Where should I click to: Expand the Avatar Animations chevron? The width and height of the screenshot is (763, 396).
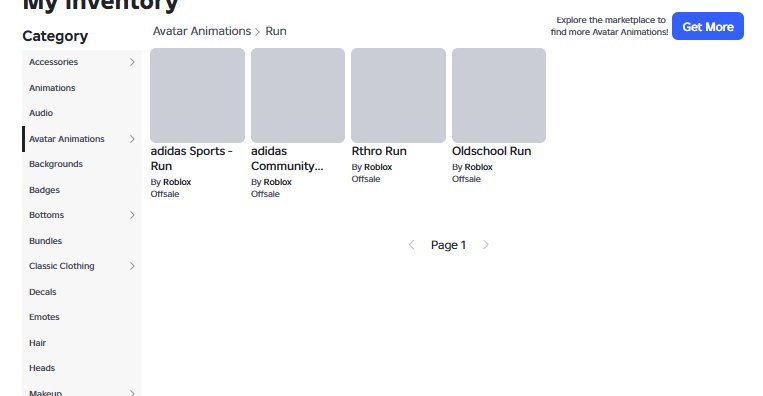pos(132,139)
